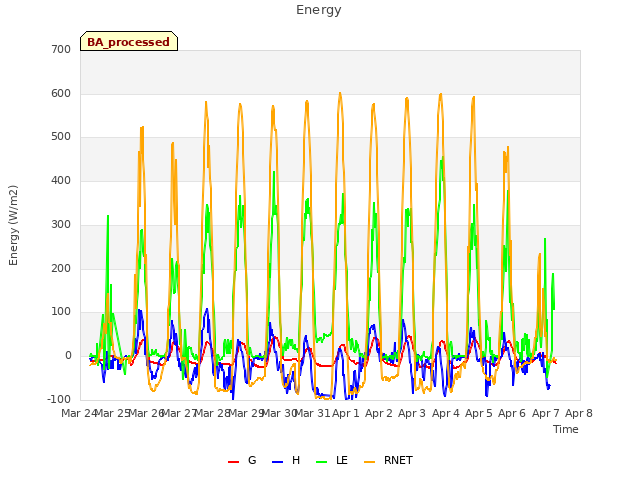Click the Time x-axis label
Image resolution: width=640 pixels, height=480 pixels.
coord(566,429)
